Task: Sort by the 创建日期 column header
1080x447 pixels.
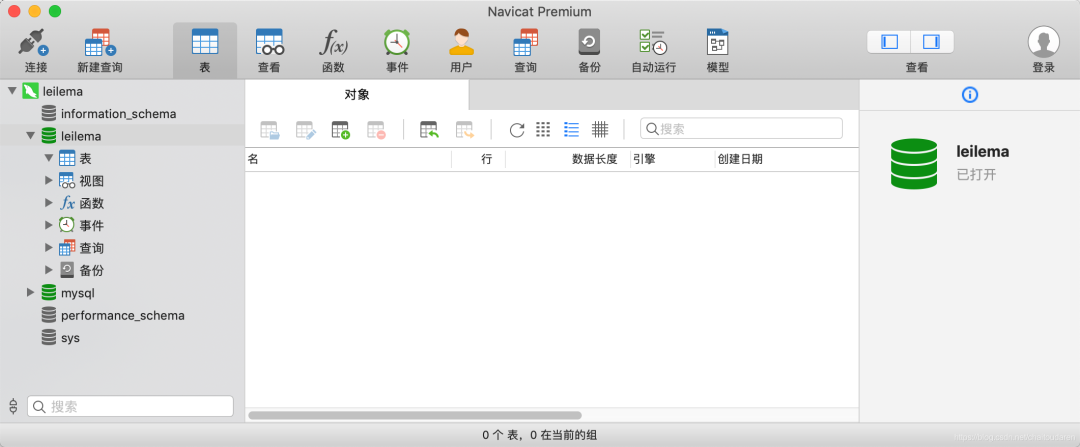Action: pos(787,159)
